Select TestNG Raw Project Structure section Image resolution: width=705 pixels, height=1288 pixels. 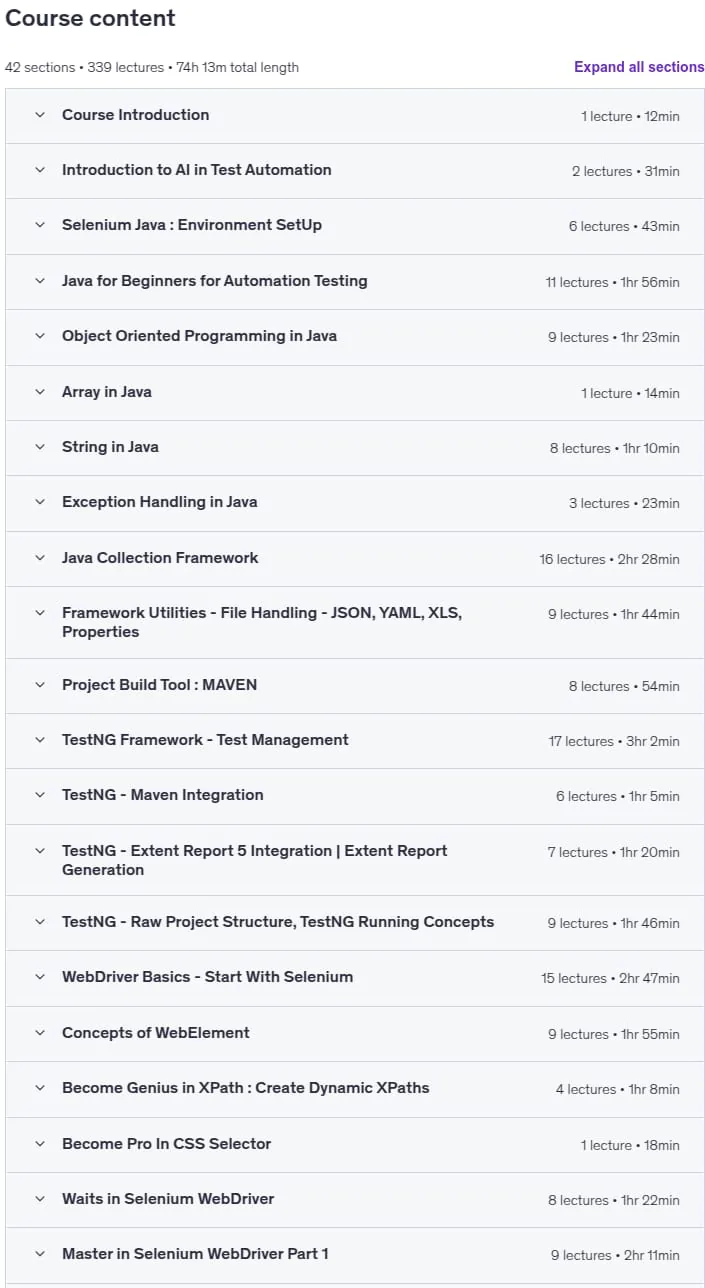tap(355, 923)
